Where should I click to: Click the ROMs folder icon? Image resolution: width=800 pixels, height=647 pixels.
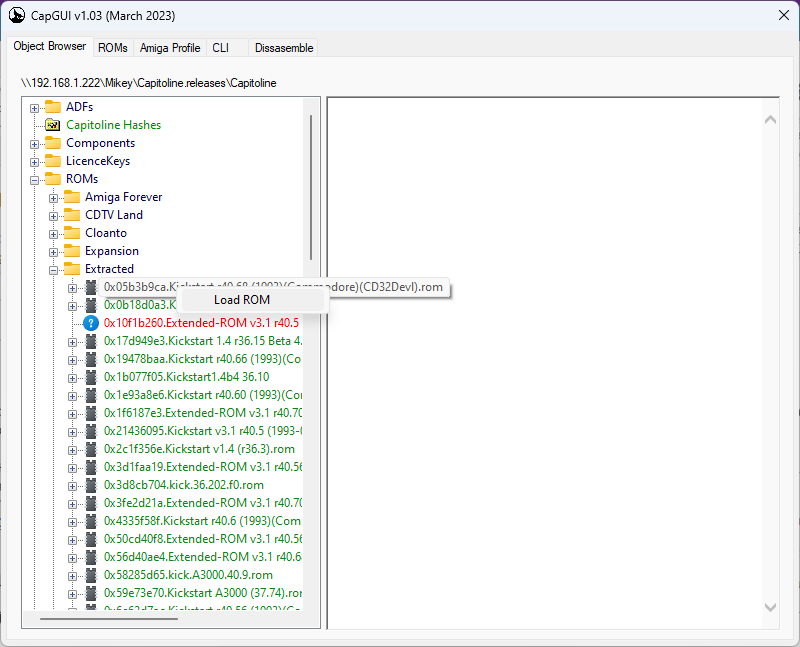pyautogui.click(x=53, y=179)
